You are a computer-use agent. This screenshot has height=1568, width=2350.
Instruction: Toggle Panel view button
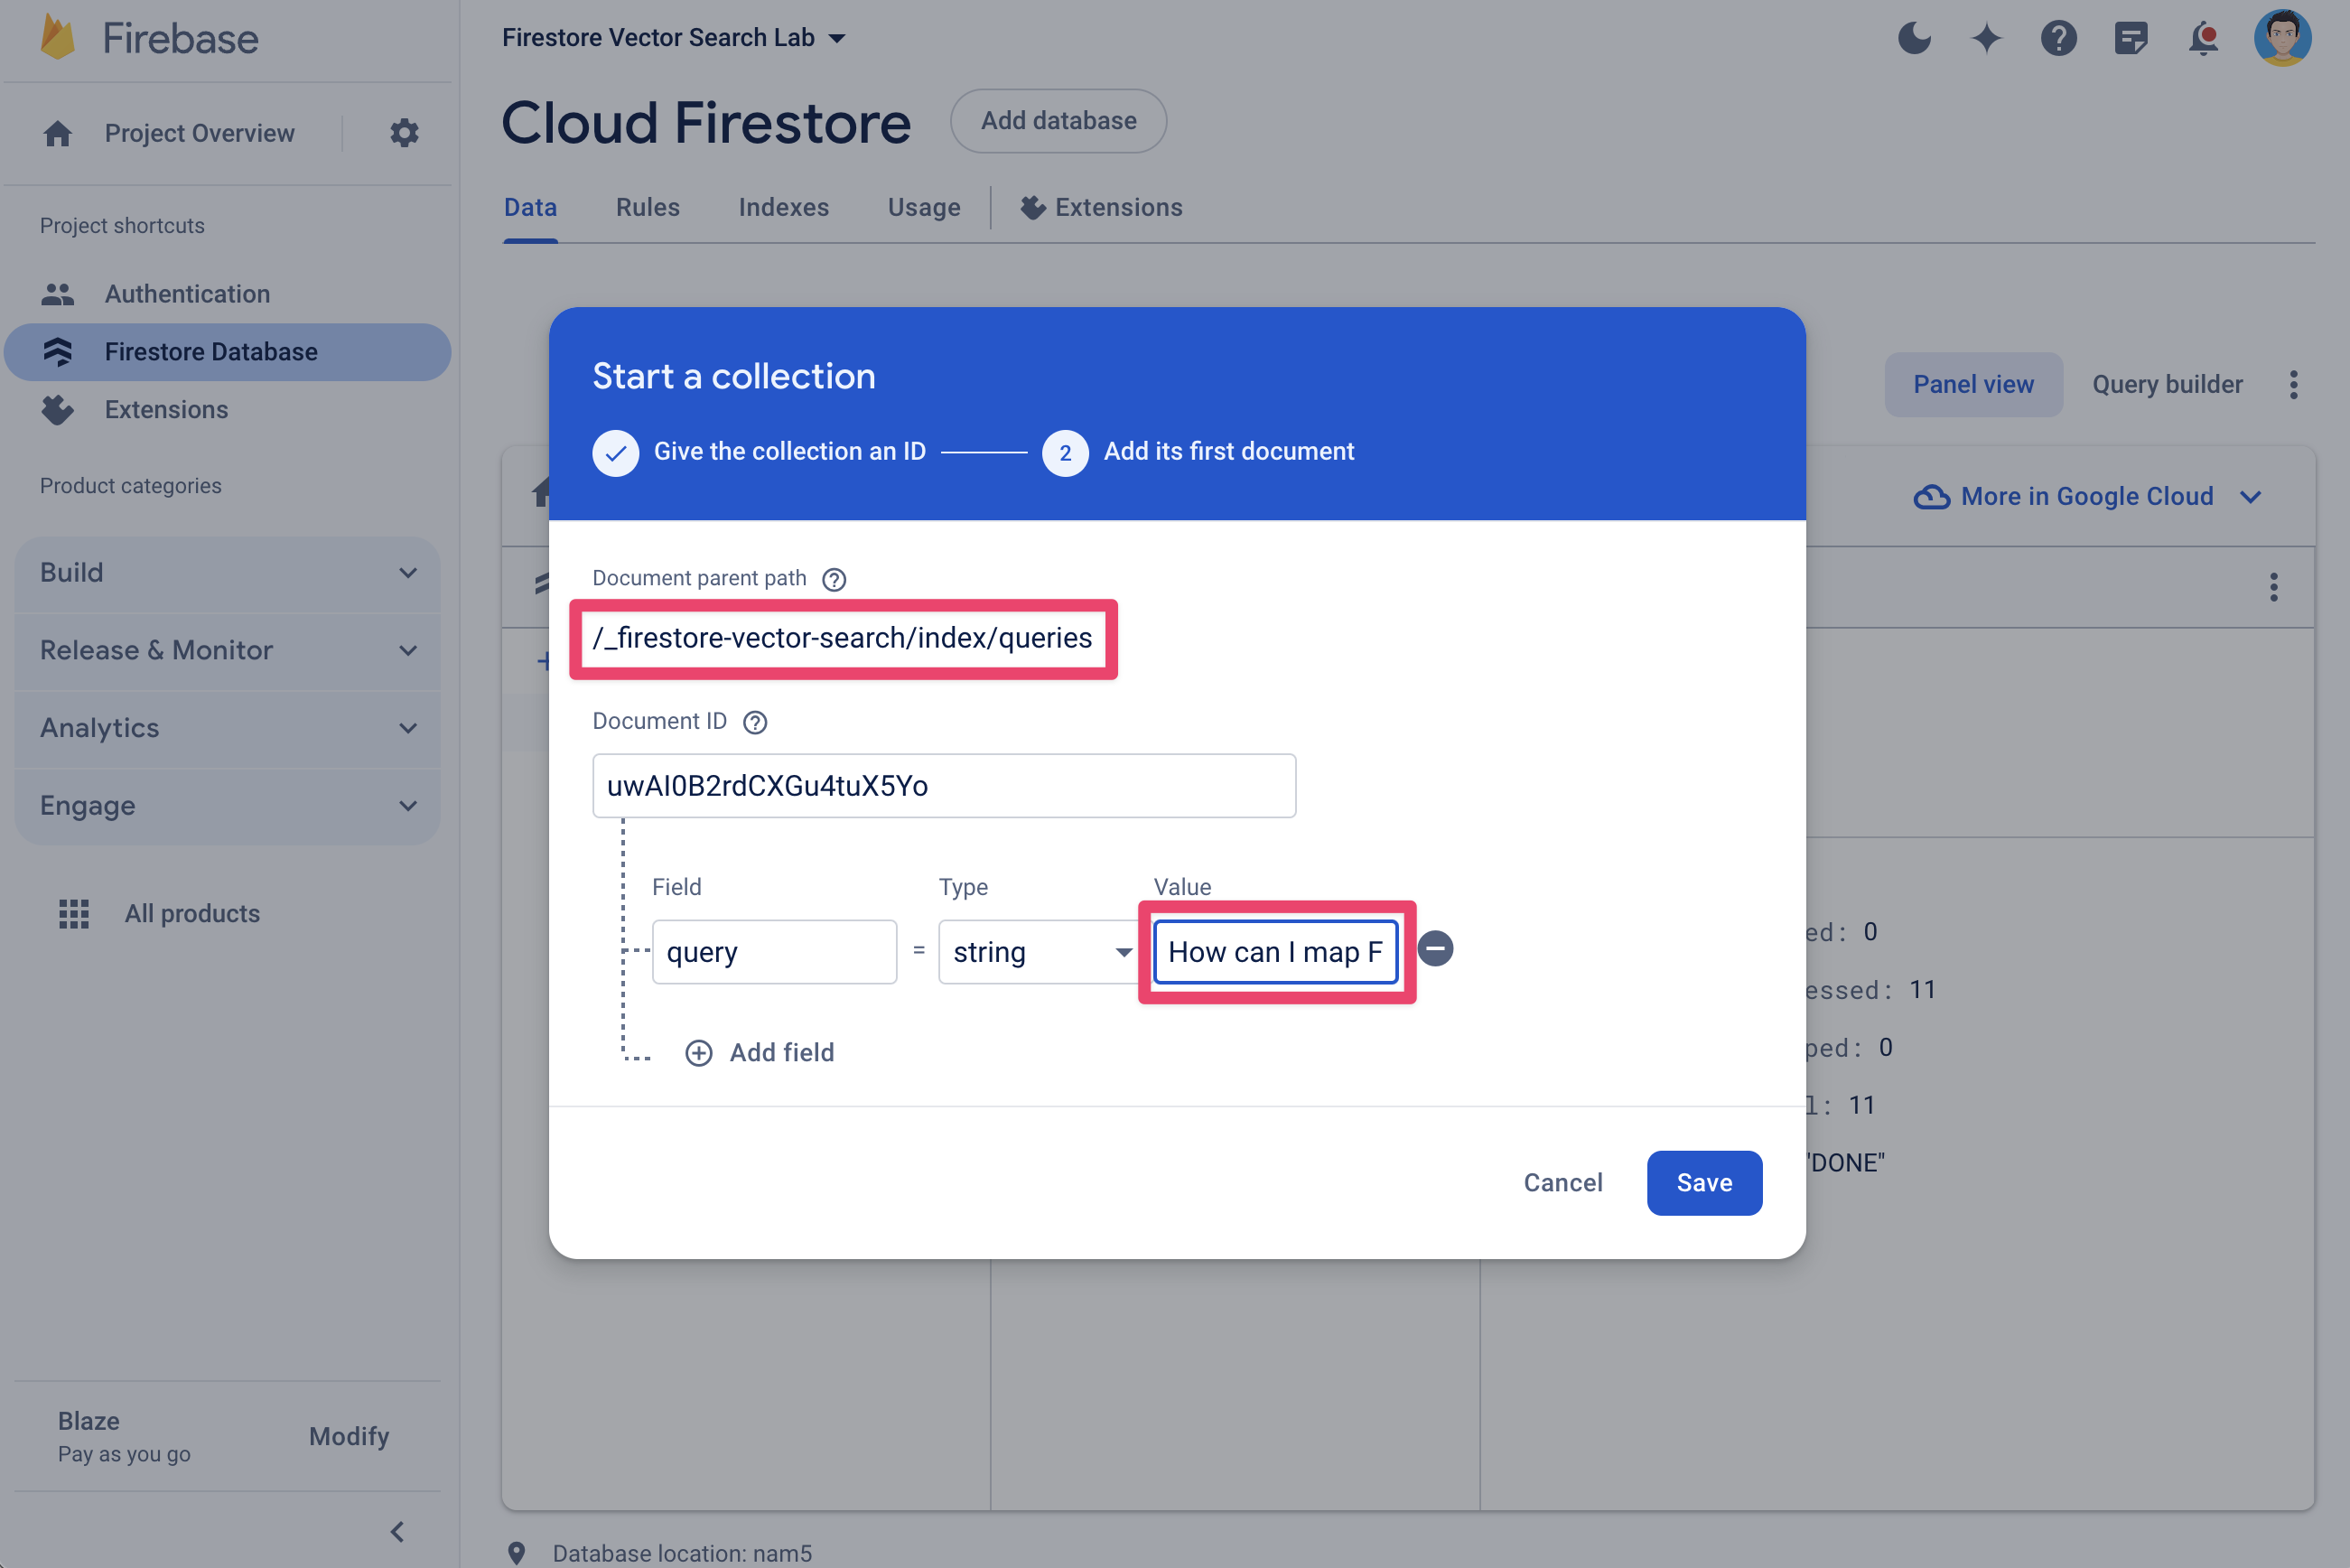pos(1972,383)
